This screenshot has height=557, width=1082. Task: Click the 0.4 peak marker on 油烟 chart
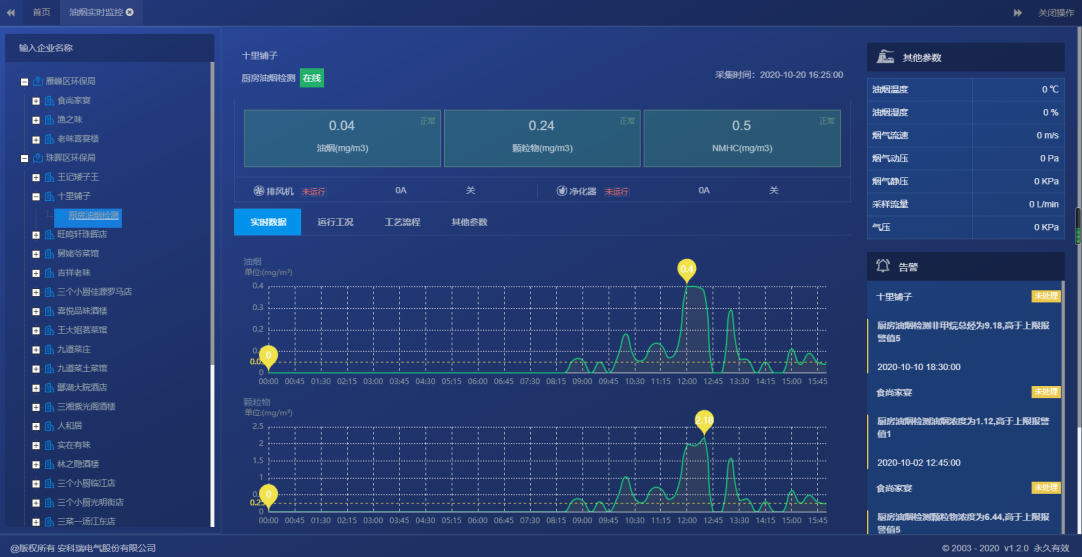point(686,269)
